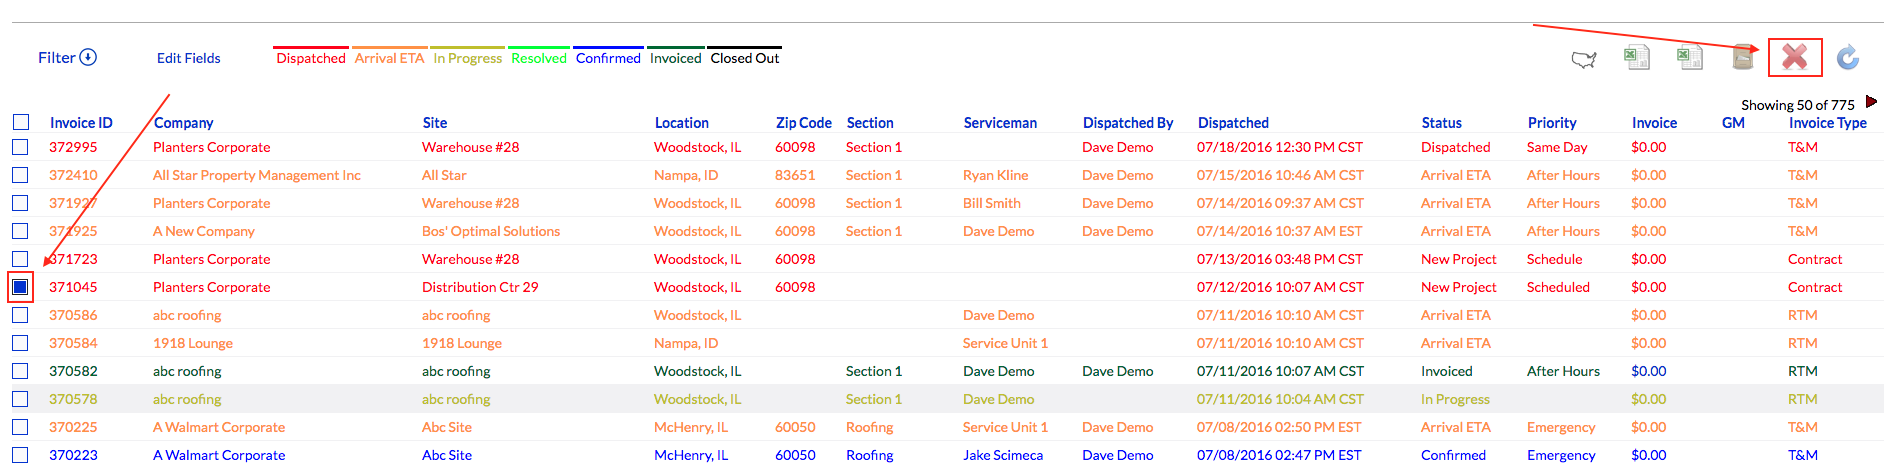Image resolution: width=1884 pixels, height=467 pixels.
Task: Sort by the Location column header
Action: point(682,123)
